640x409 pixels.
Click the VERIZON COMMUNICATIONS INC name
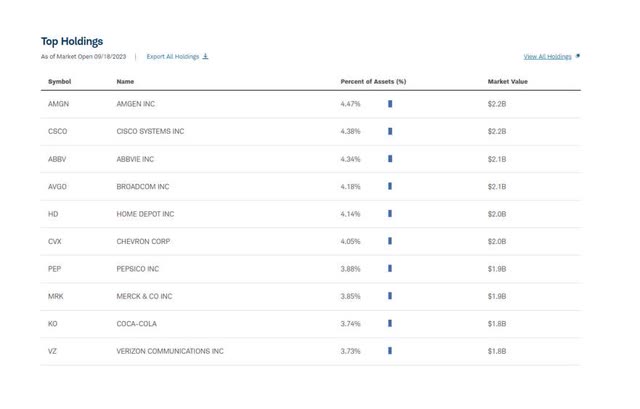pyautogui.click(x=170, y=351)
